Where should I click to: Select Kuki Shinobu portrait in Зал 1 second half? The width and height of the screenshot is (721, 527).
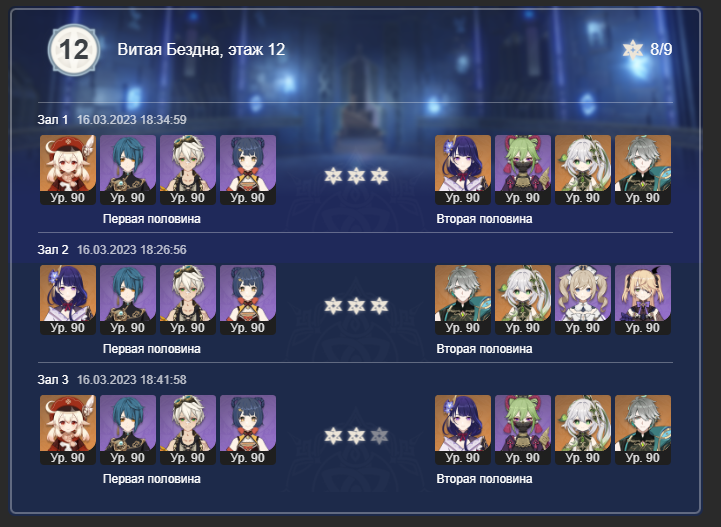[x=523, y=170]
